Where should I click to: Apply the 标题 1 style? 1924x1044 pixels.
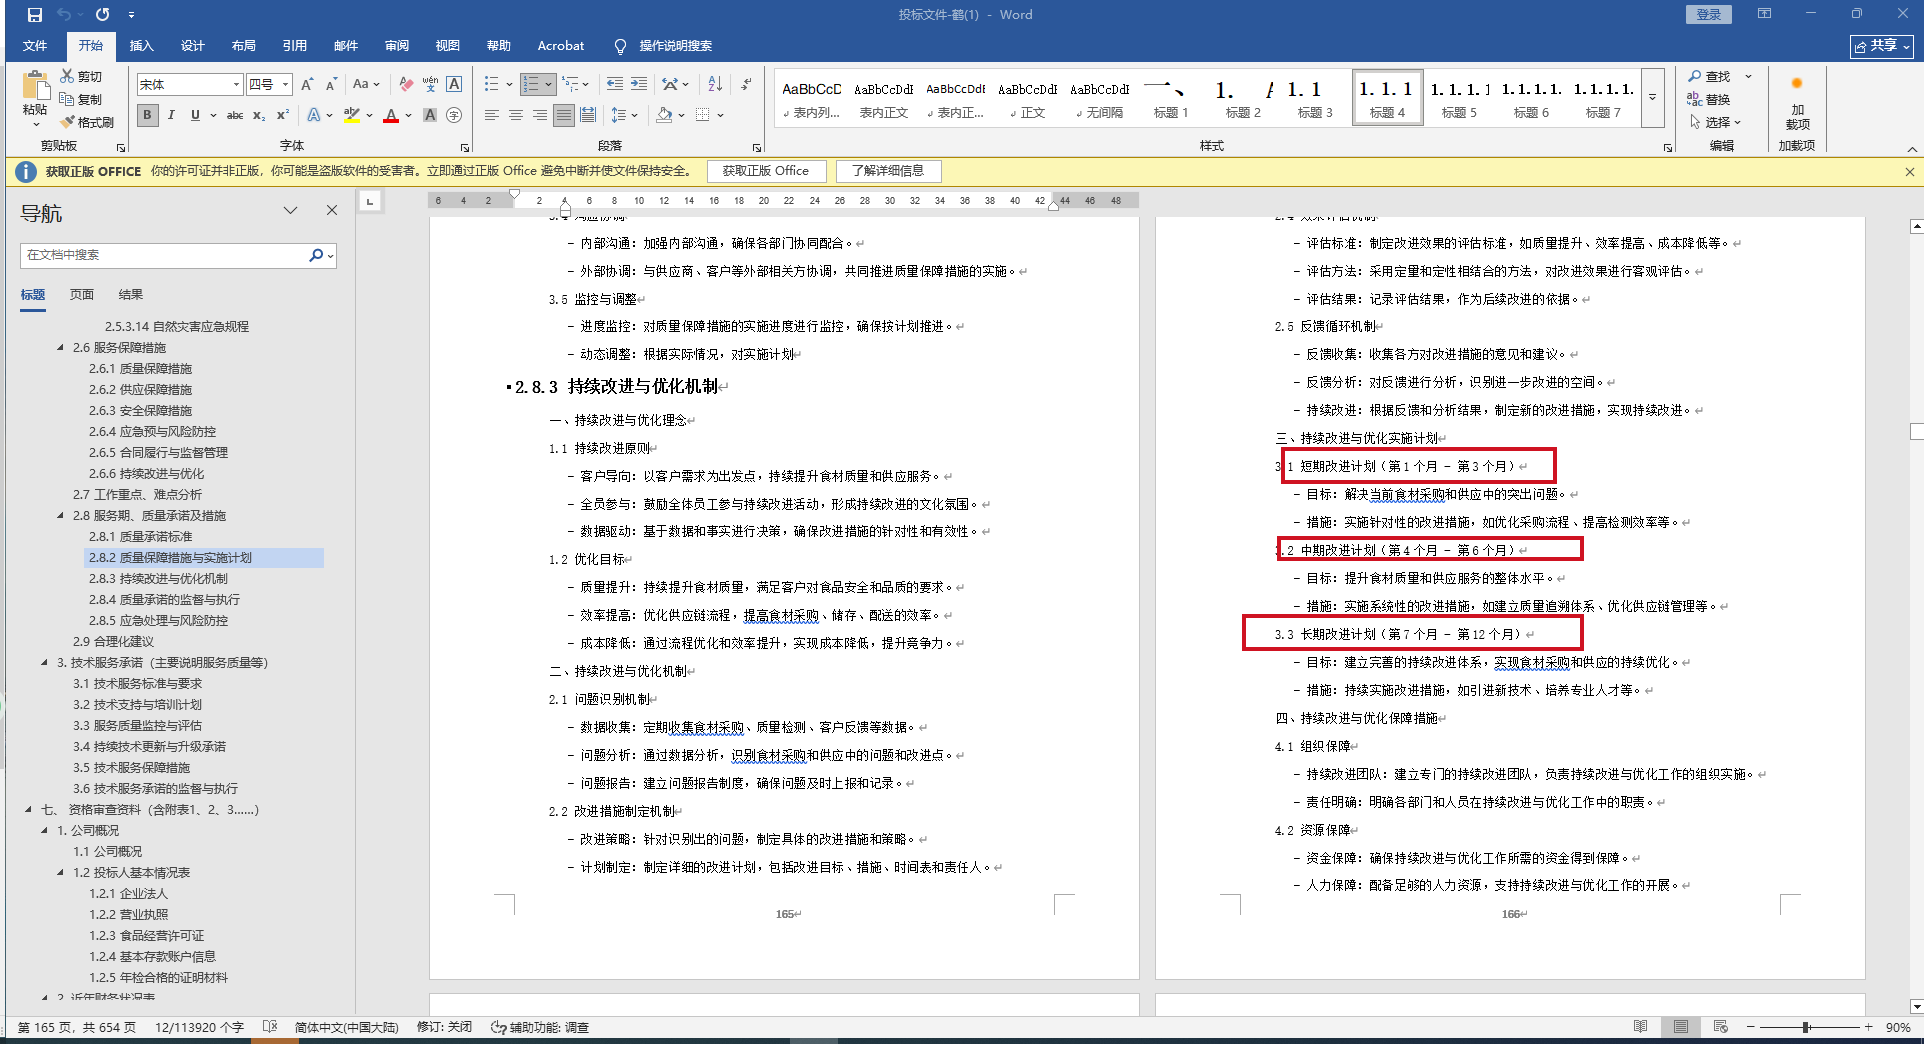coord(1171,98)
